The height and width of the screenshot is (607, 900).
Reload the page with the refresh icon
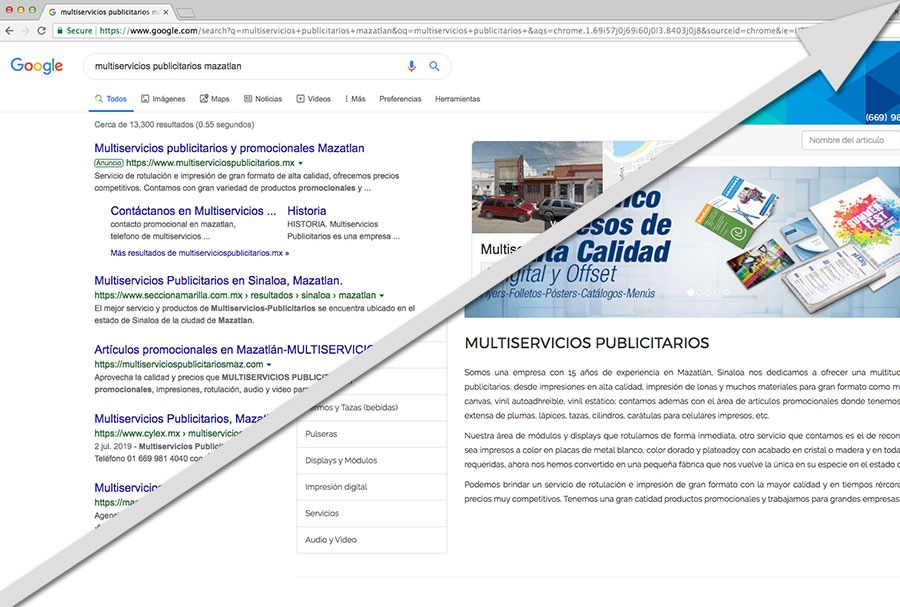41,31
